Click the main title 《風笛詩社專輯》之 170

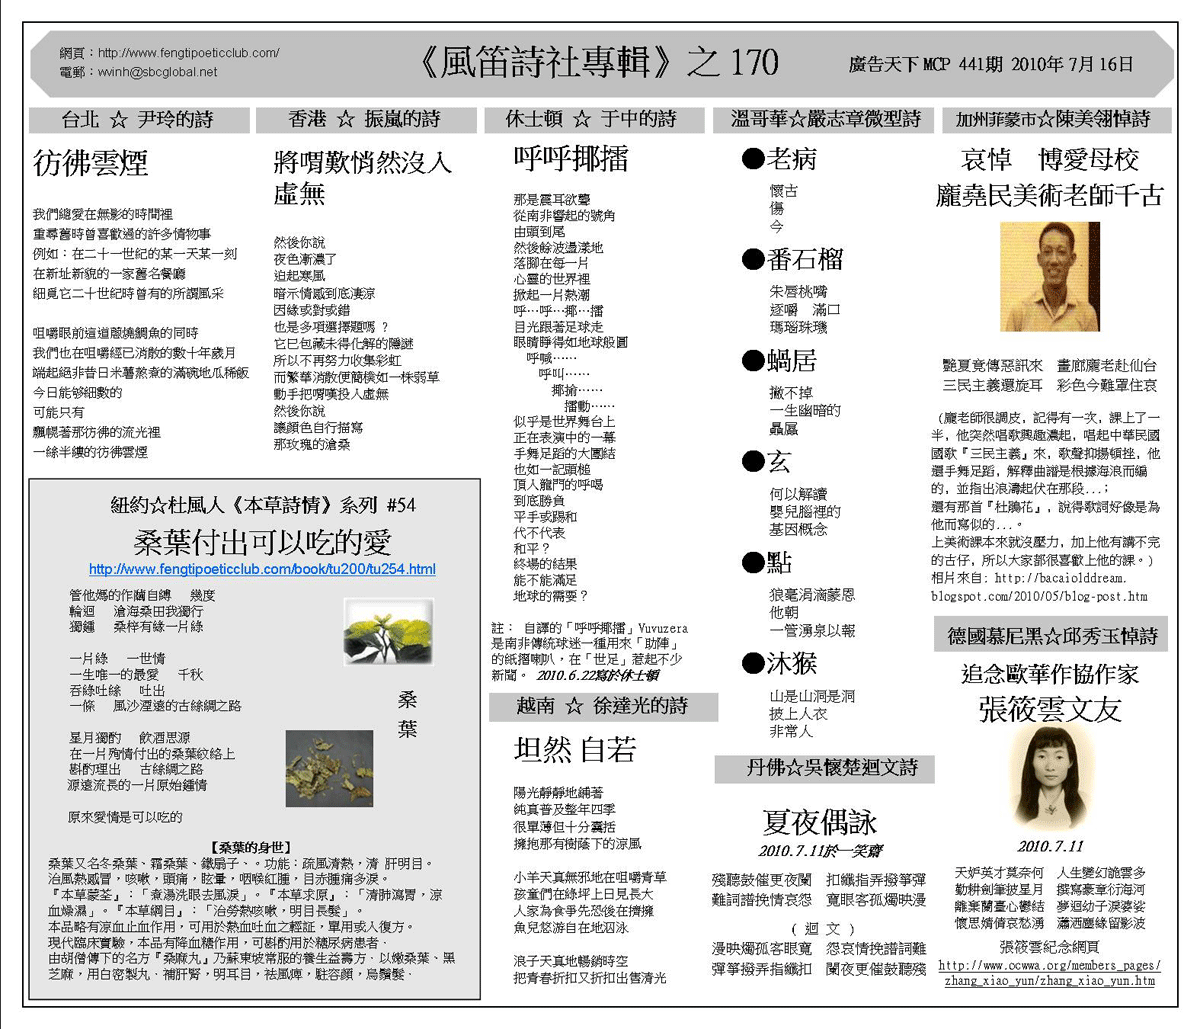(596, 63)
